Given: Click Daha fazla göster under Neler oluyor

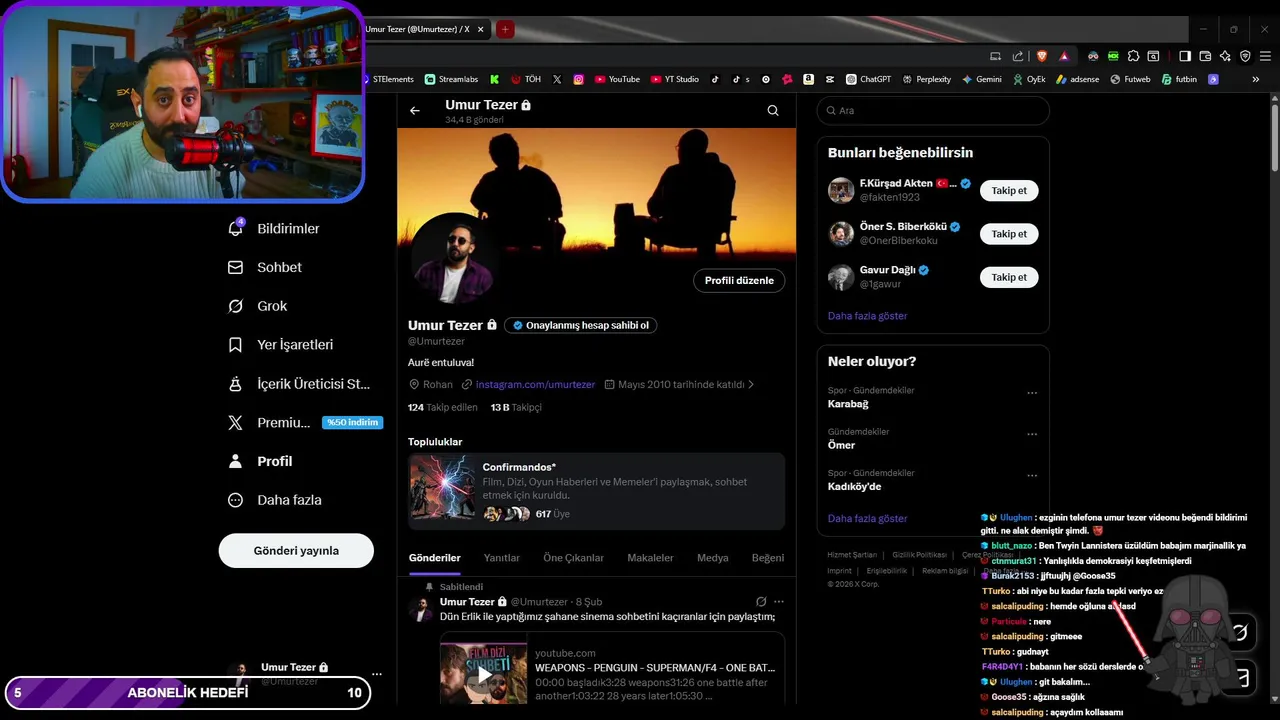Looking at the screenshot, I should coord(868,519).
